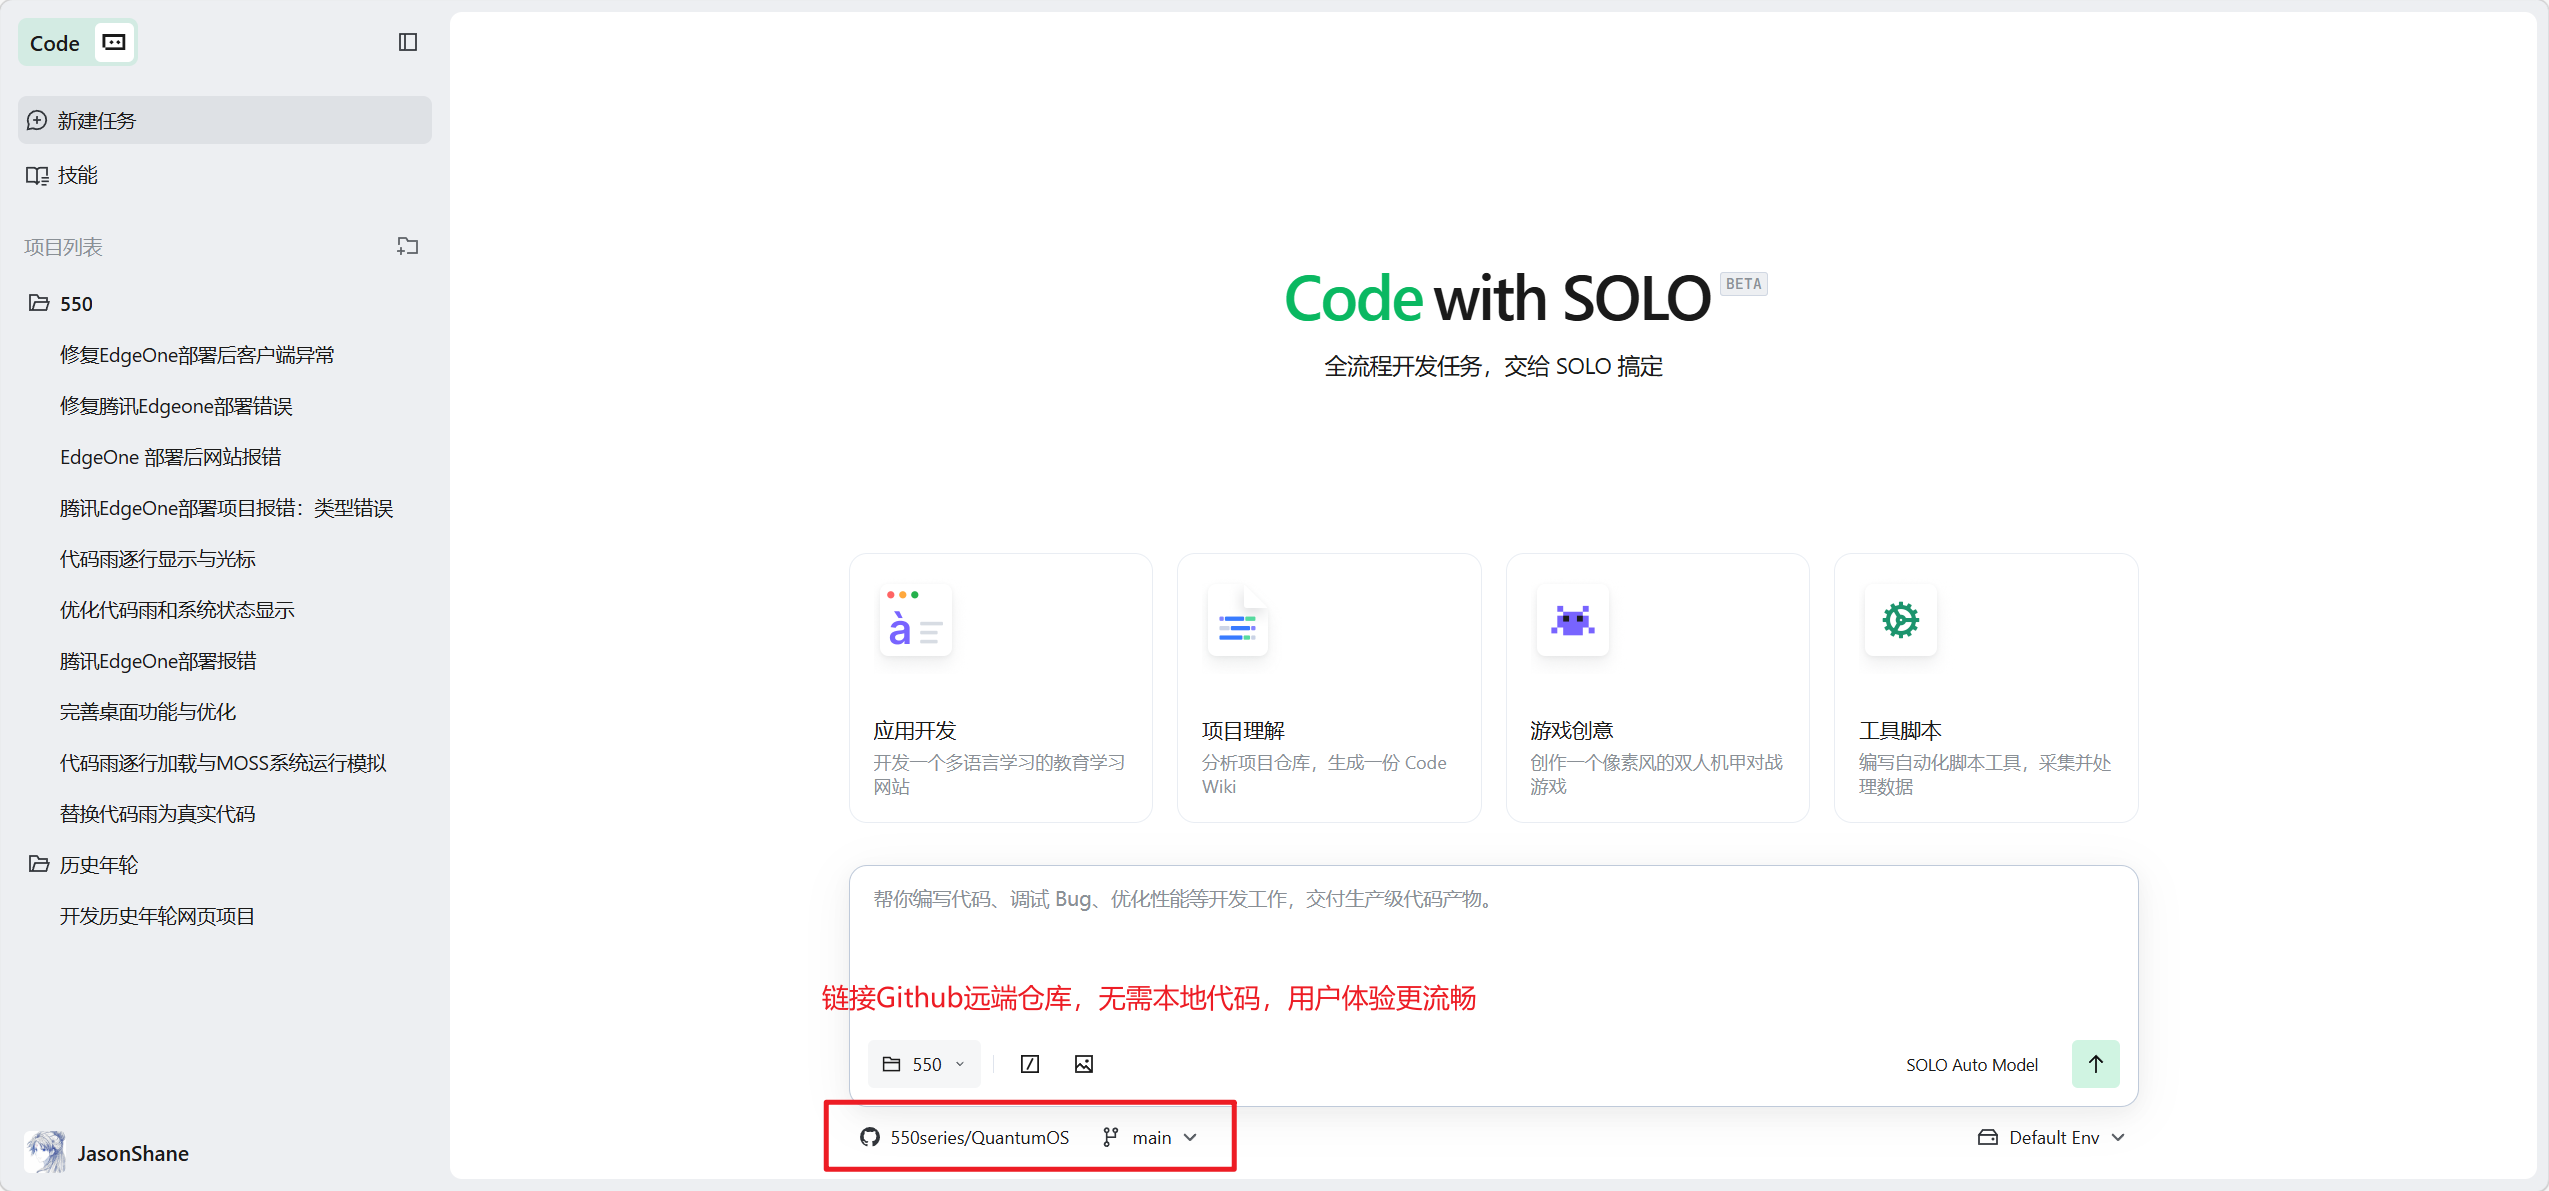Click the new project folder icon
The width and height of the screenshot is (2549, 1191).
point(407,246)
